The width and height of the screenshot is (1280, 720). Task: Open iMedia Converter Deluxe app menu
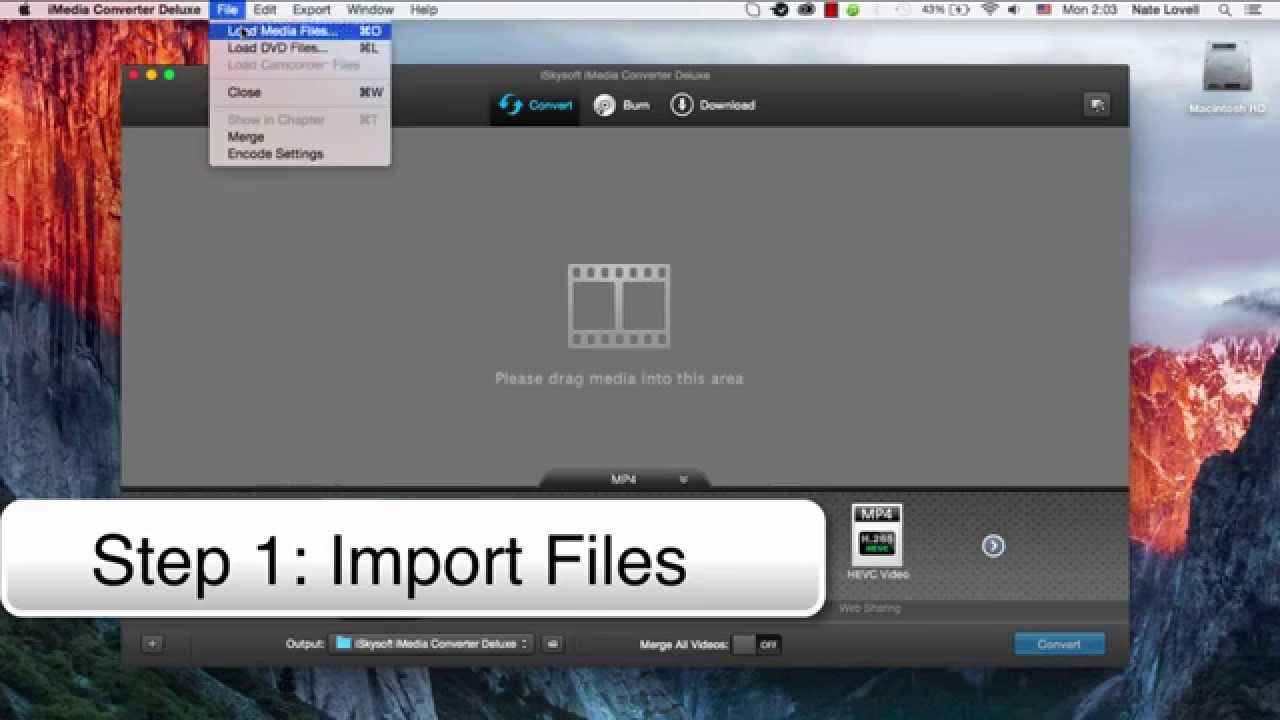click(123, 9)
